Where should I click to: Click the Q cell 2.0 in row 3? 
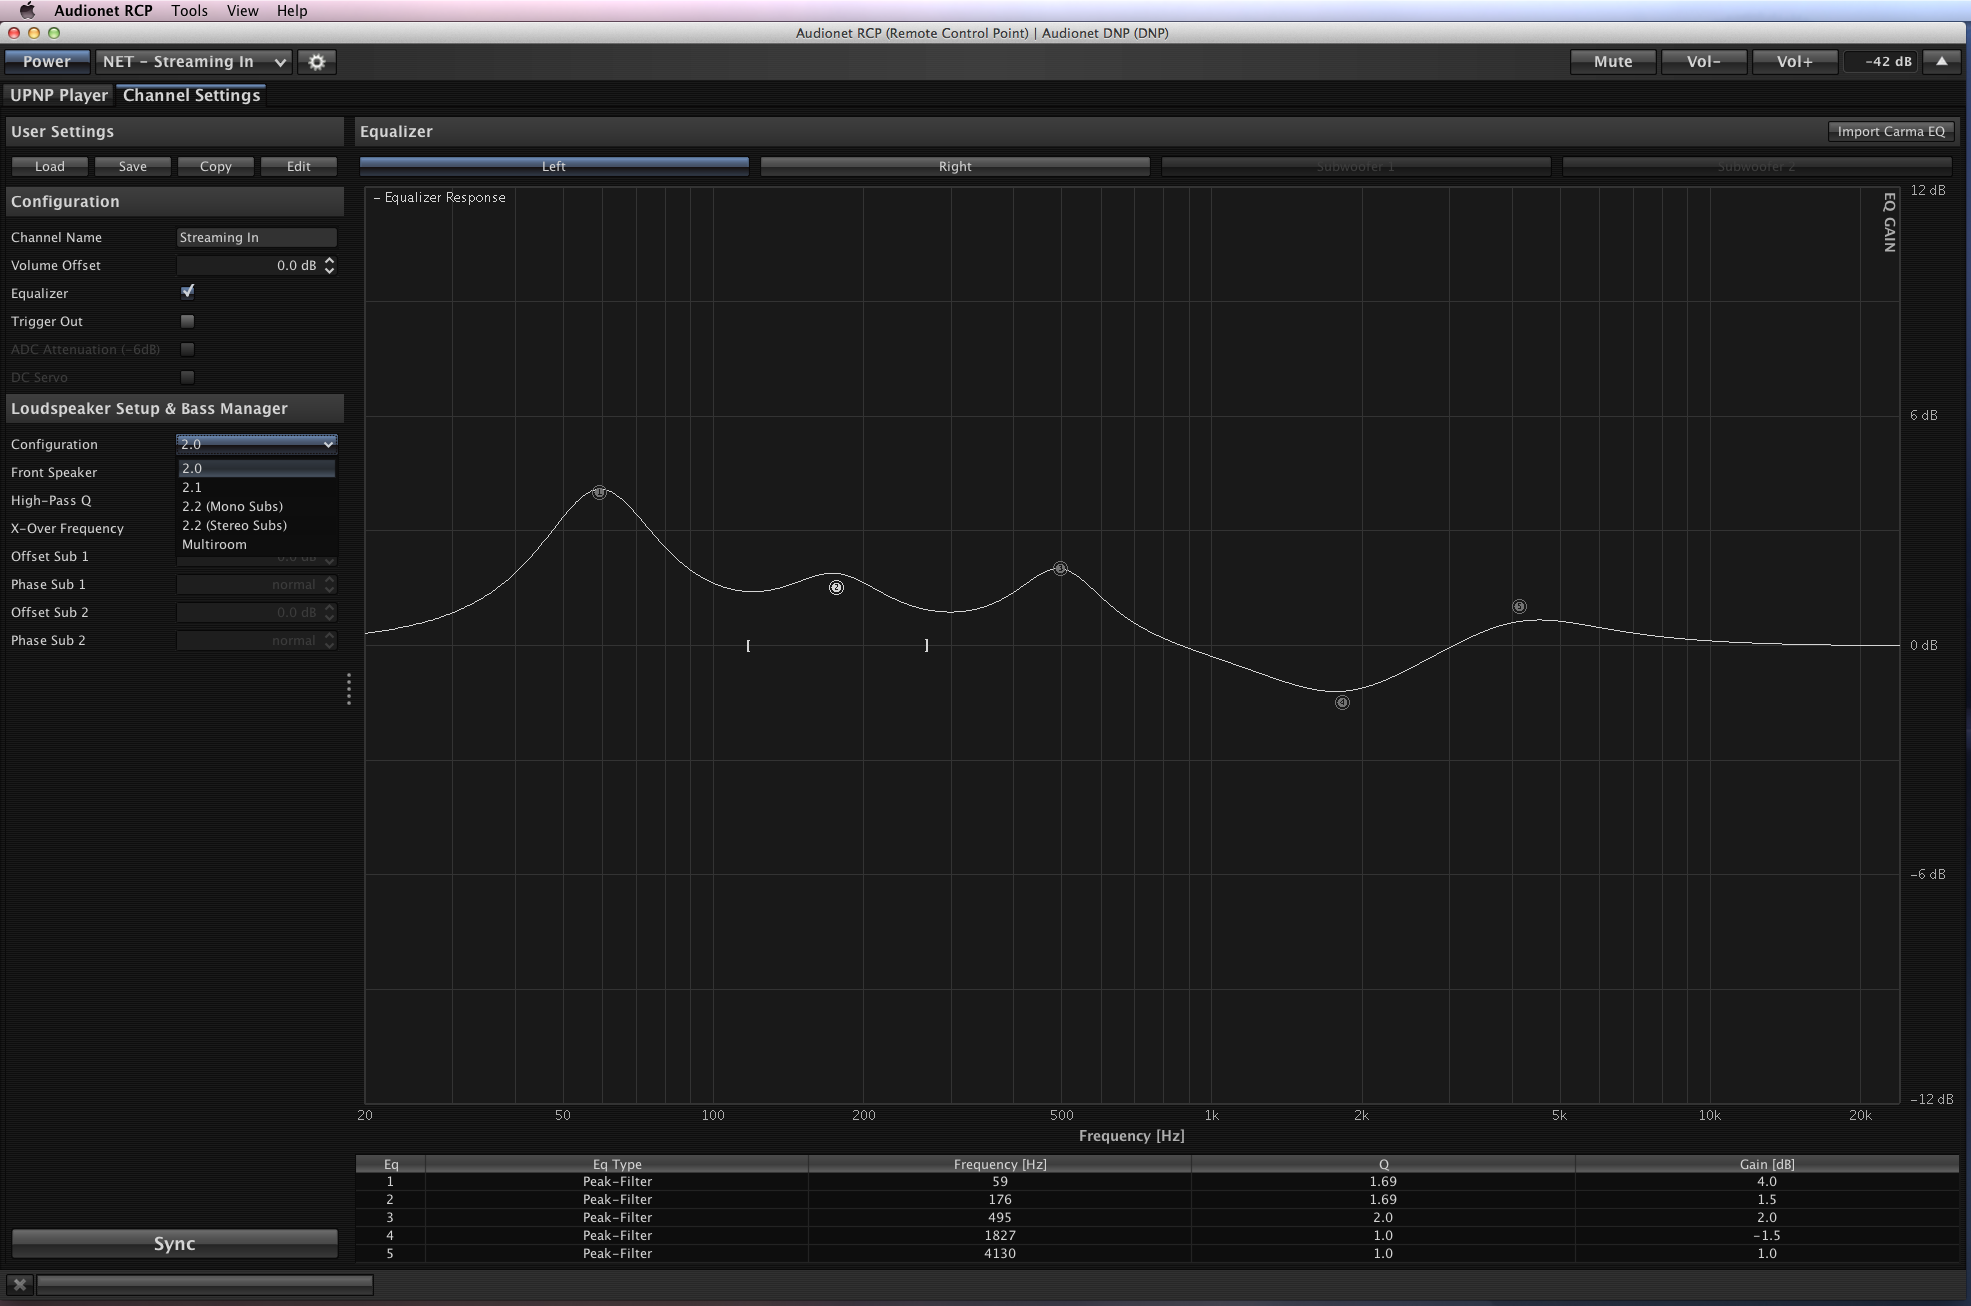(x=1383, y=1217)
